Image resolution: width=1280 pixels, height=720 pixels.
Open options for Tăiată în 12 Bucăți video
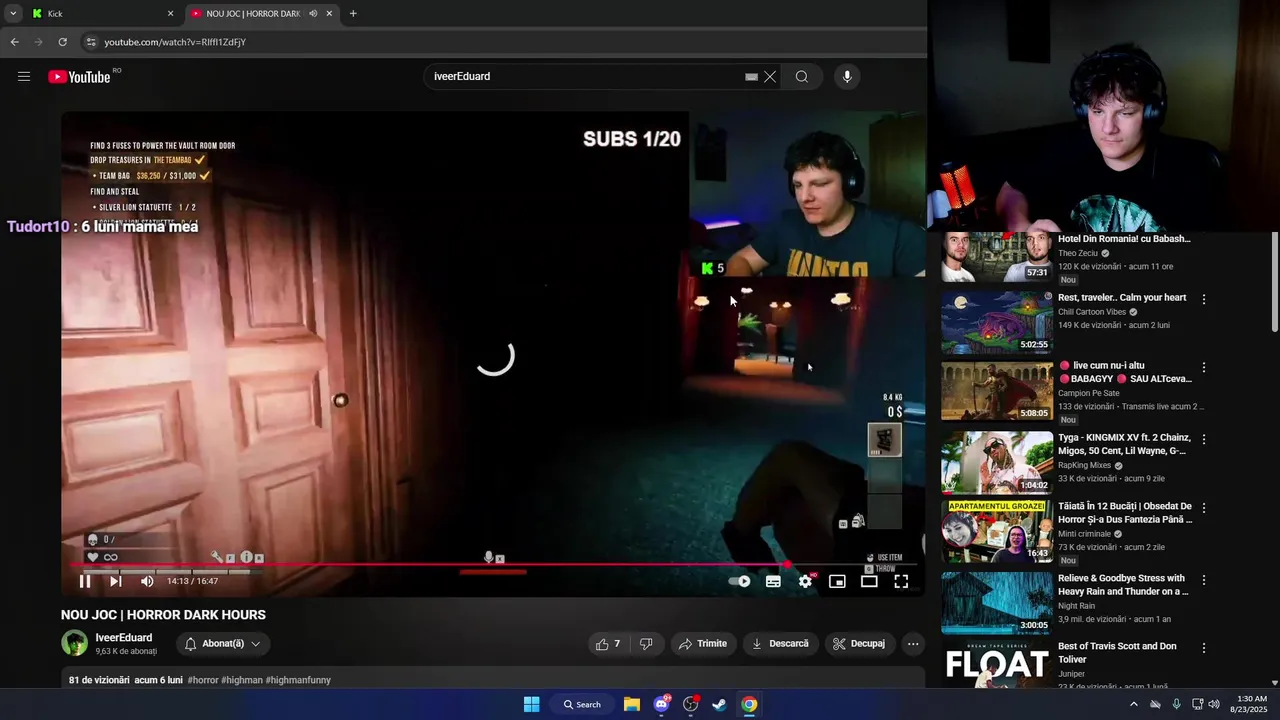1204,508
